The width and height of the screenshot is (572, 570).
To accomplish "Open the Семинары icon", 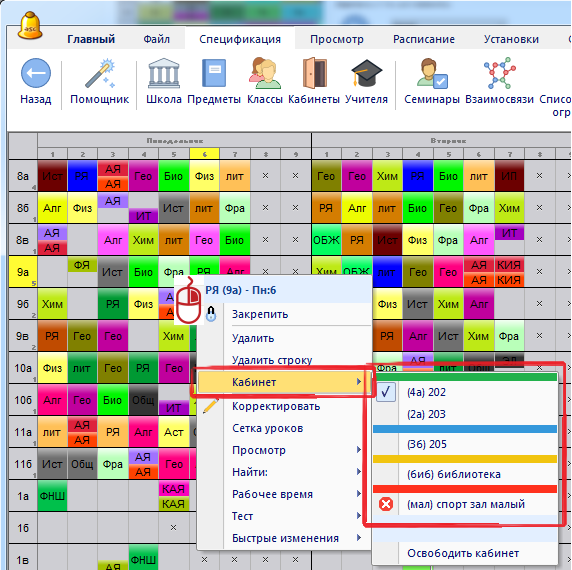I will 432,73.
